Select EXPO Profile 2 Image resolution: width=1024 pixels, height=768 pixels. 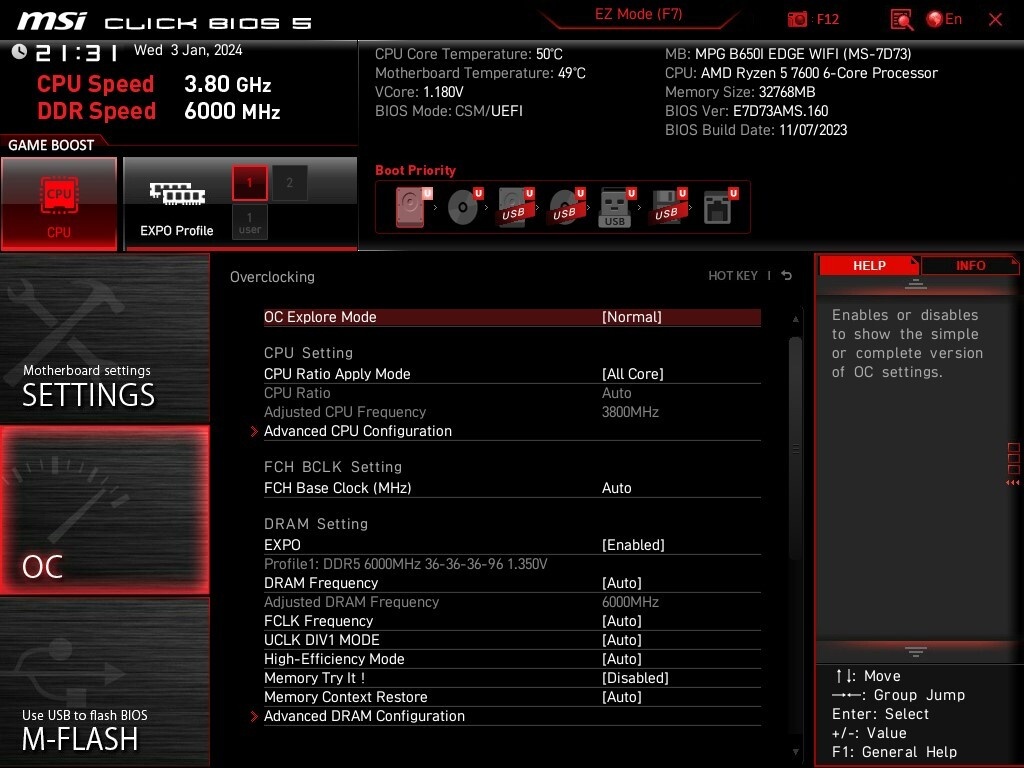click(x=289, y=183)
